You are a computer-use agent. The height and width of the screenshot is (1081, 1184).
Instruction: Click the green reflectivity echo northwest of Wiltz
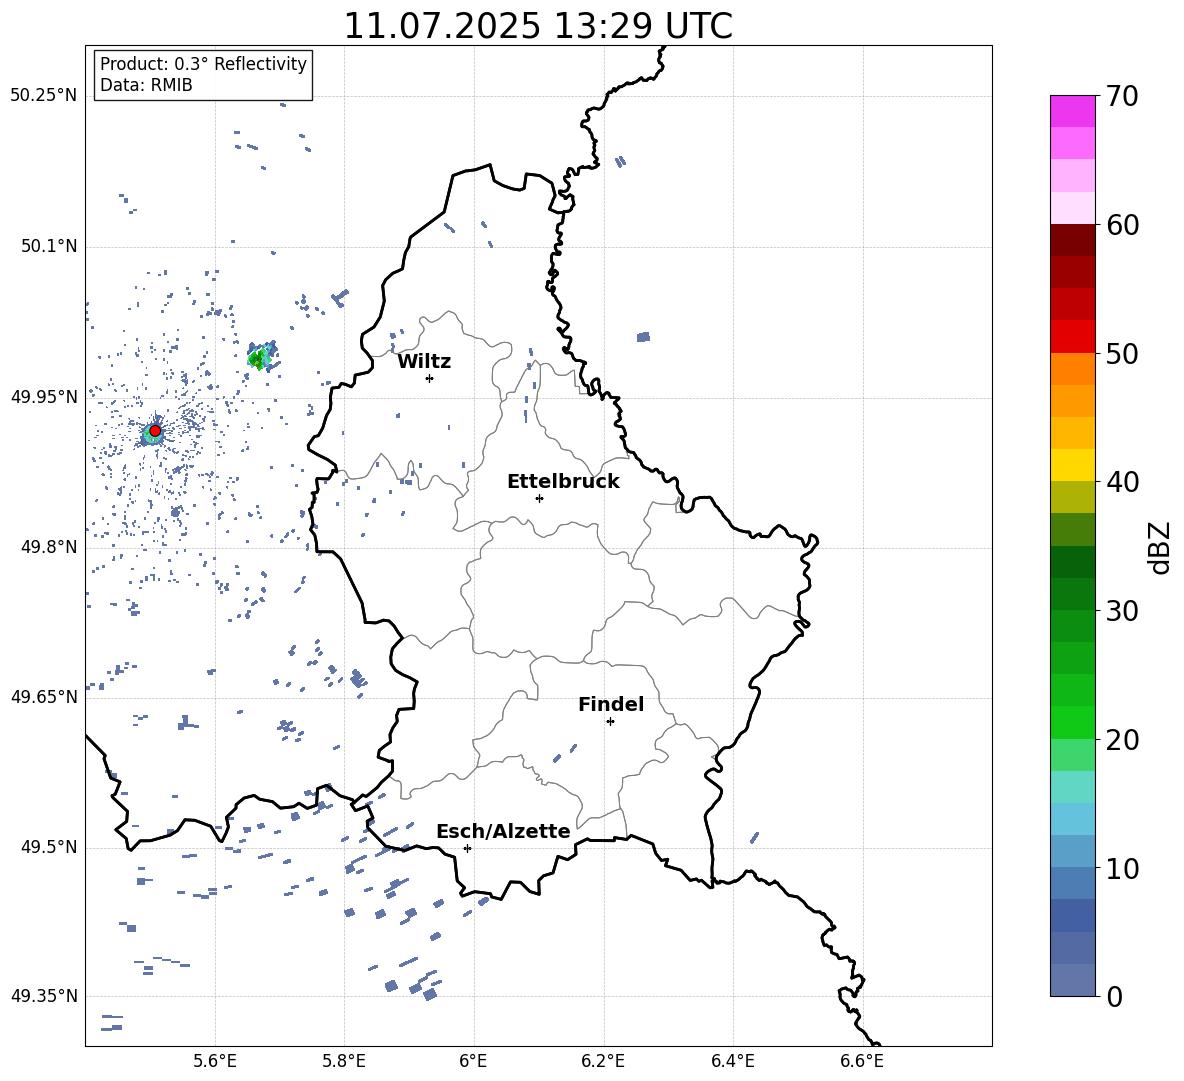(x=261, y=356)
